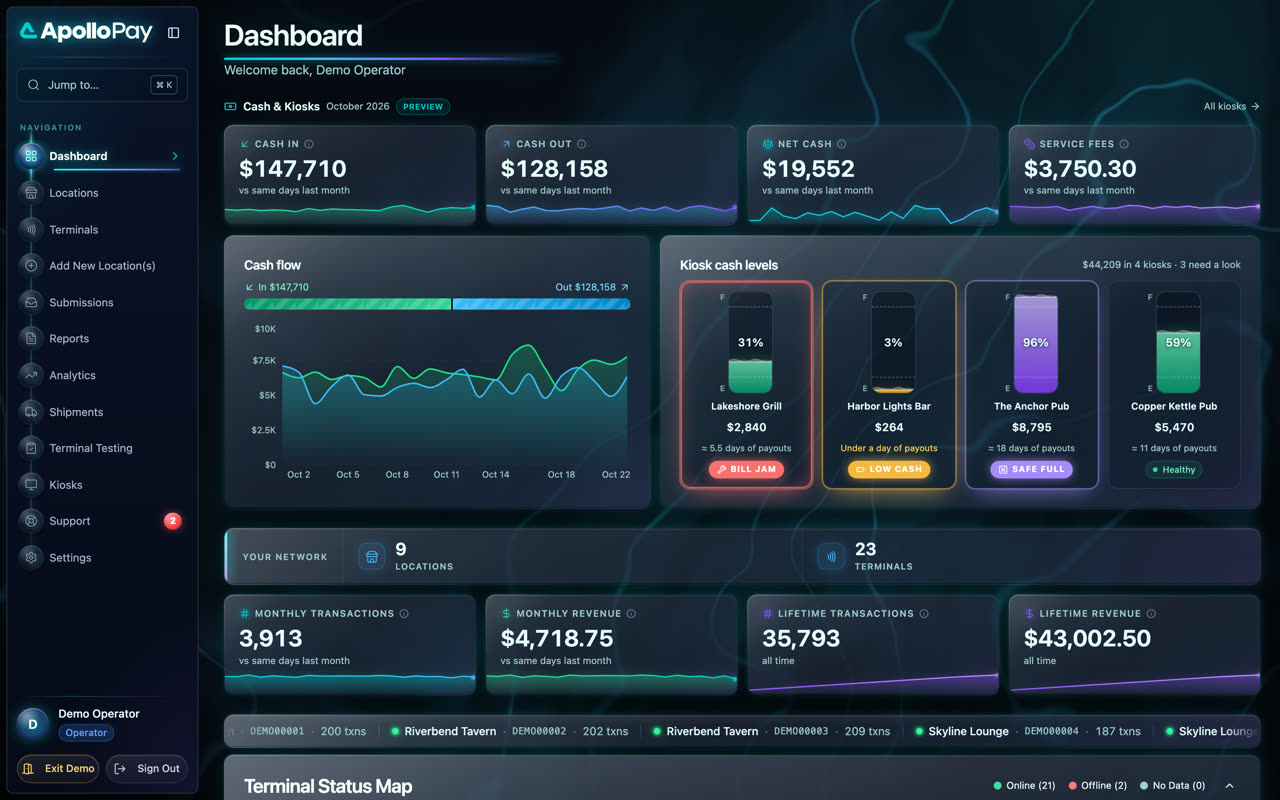Image resolution: width=1280 pixels, height=800 pixels.
Task: Click the Support notification badge 2
Action: pos(173,521)
